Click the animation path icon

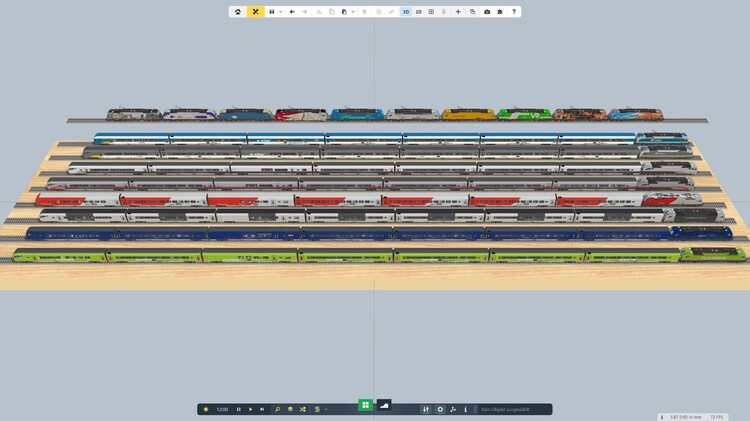[453, 410]
